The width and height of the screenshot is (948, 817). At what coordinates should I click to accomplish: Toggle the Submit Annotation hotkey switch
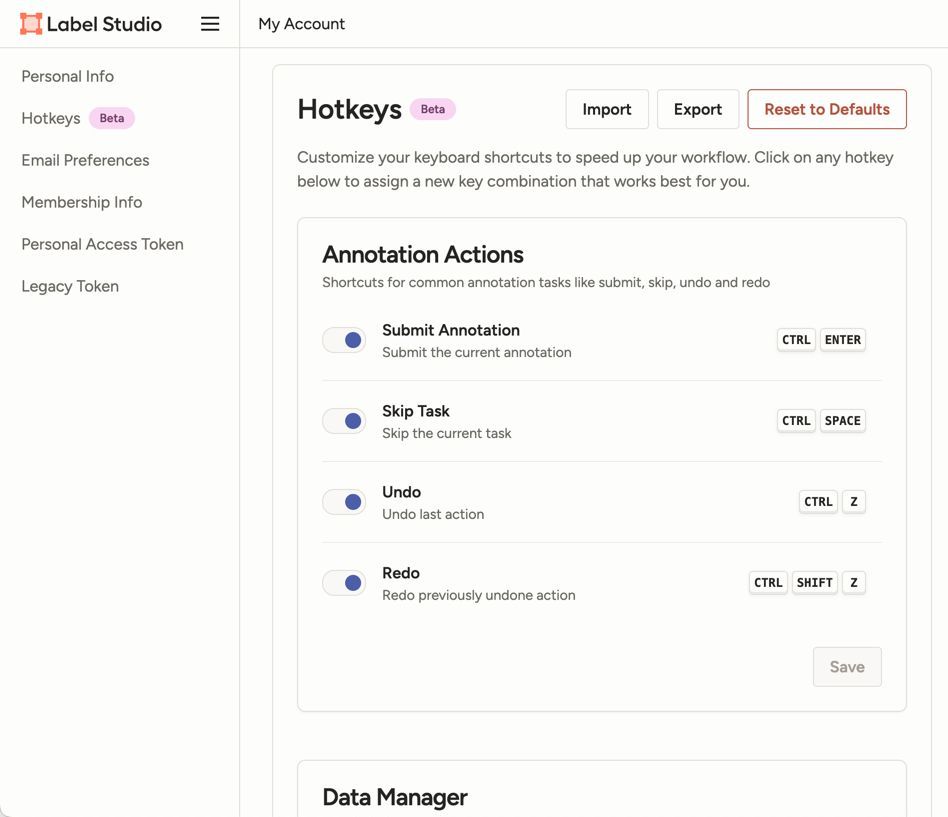(x=344, y=340)
